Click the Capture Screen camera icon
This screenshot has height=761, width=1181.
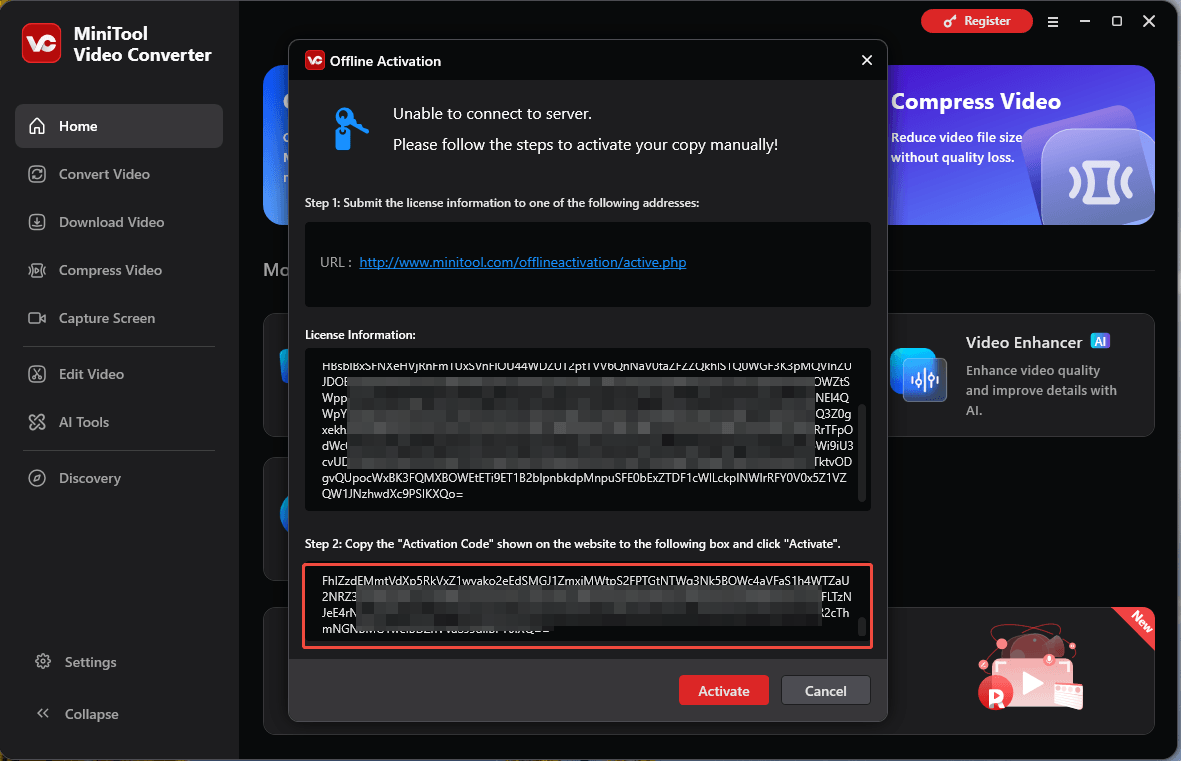coord(37,318)
